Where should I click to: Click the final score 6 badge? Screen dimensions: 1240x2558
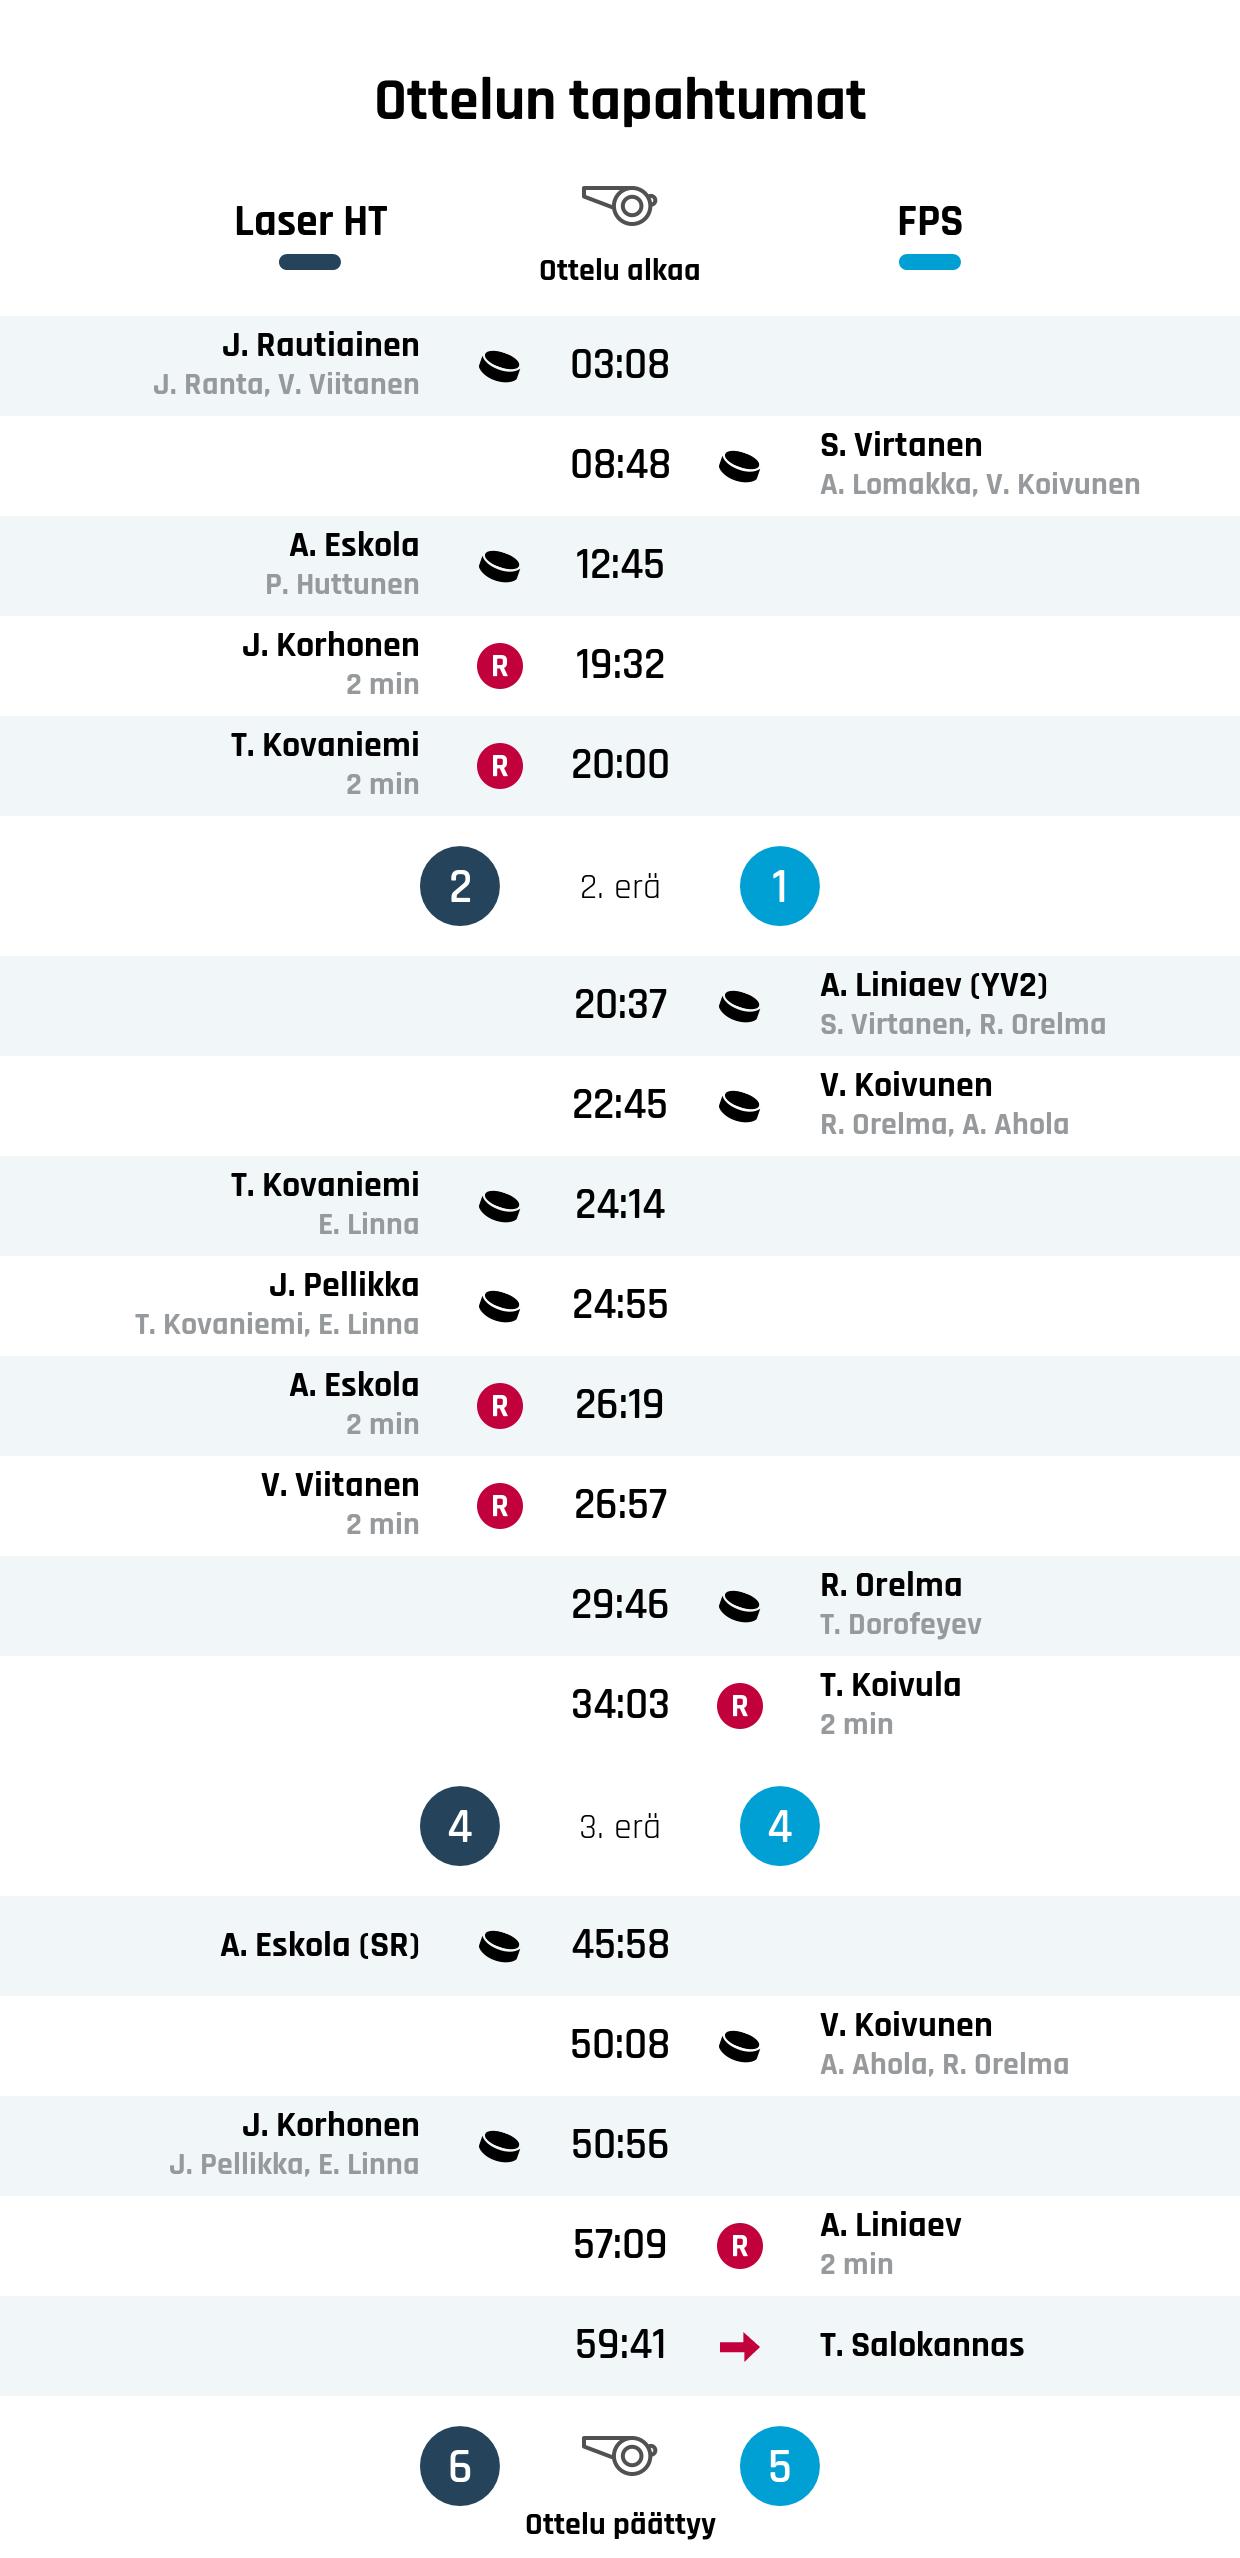click(x=460, y=2466)
